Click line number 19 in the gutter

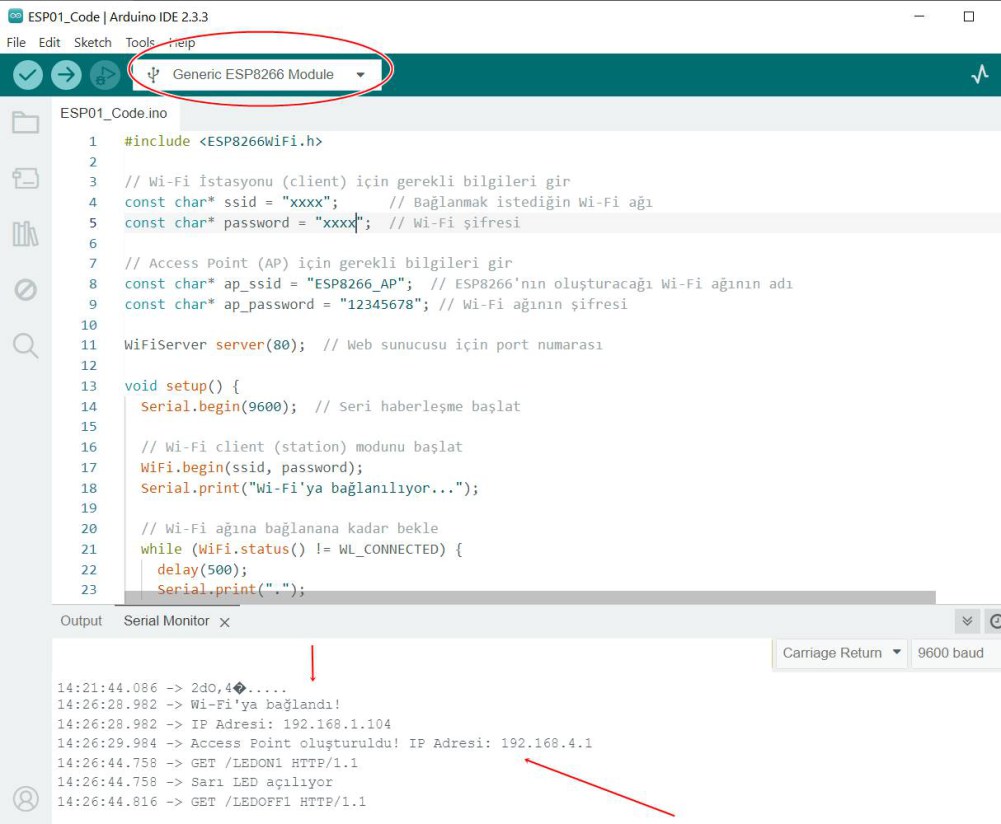click(x=89, y=508)
